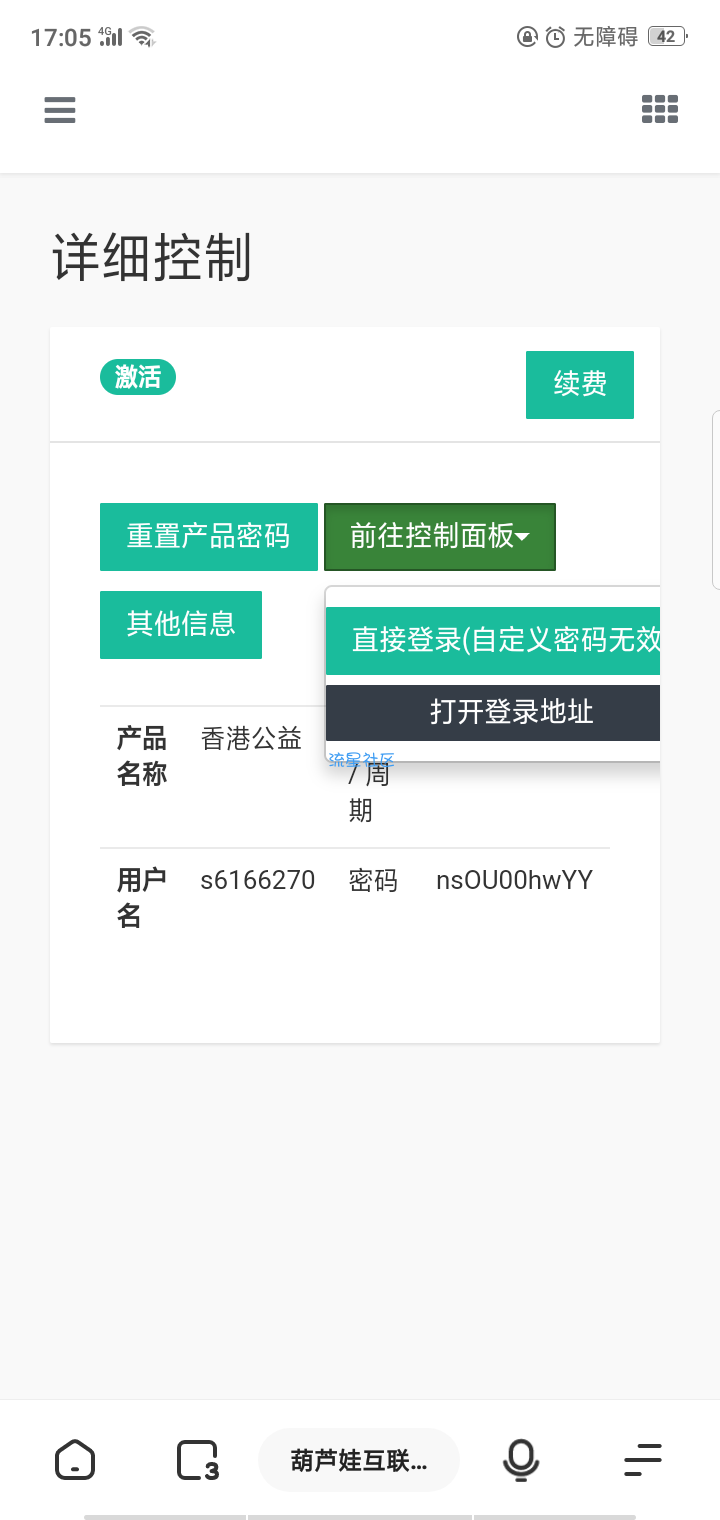Image resolution: width=720 pixels, height=1520 pixels.
Task: Tap the microphone voice search icon
Action: 520,1460
